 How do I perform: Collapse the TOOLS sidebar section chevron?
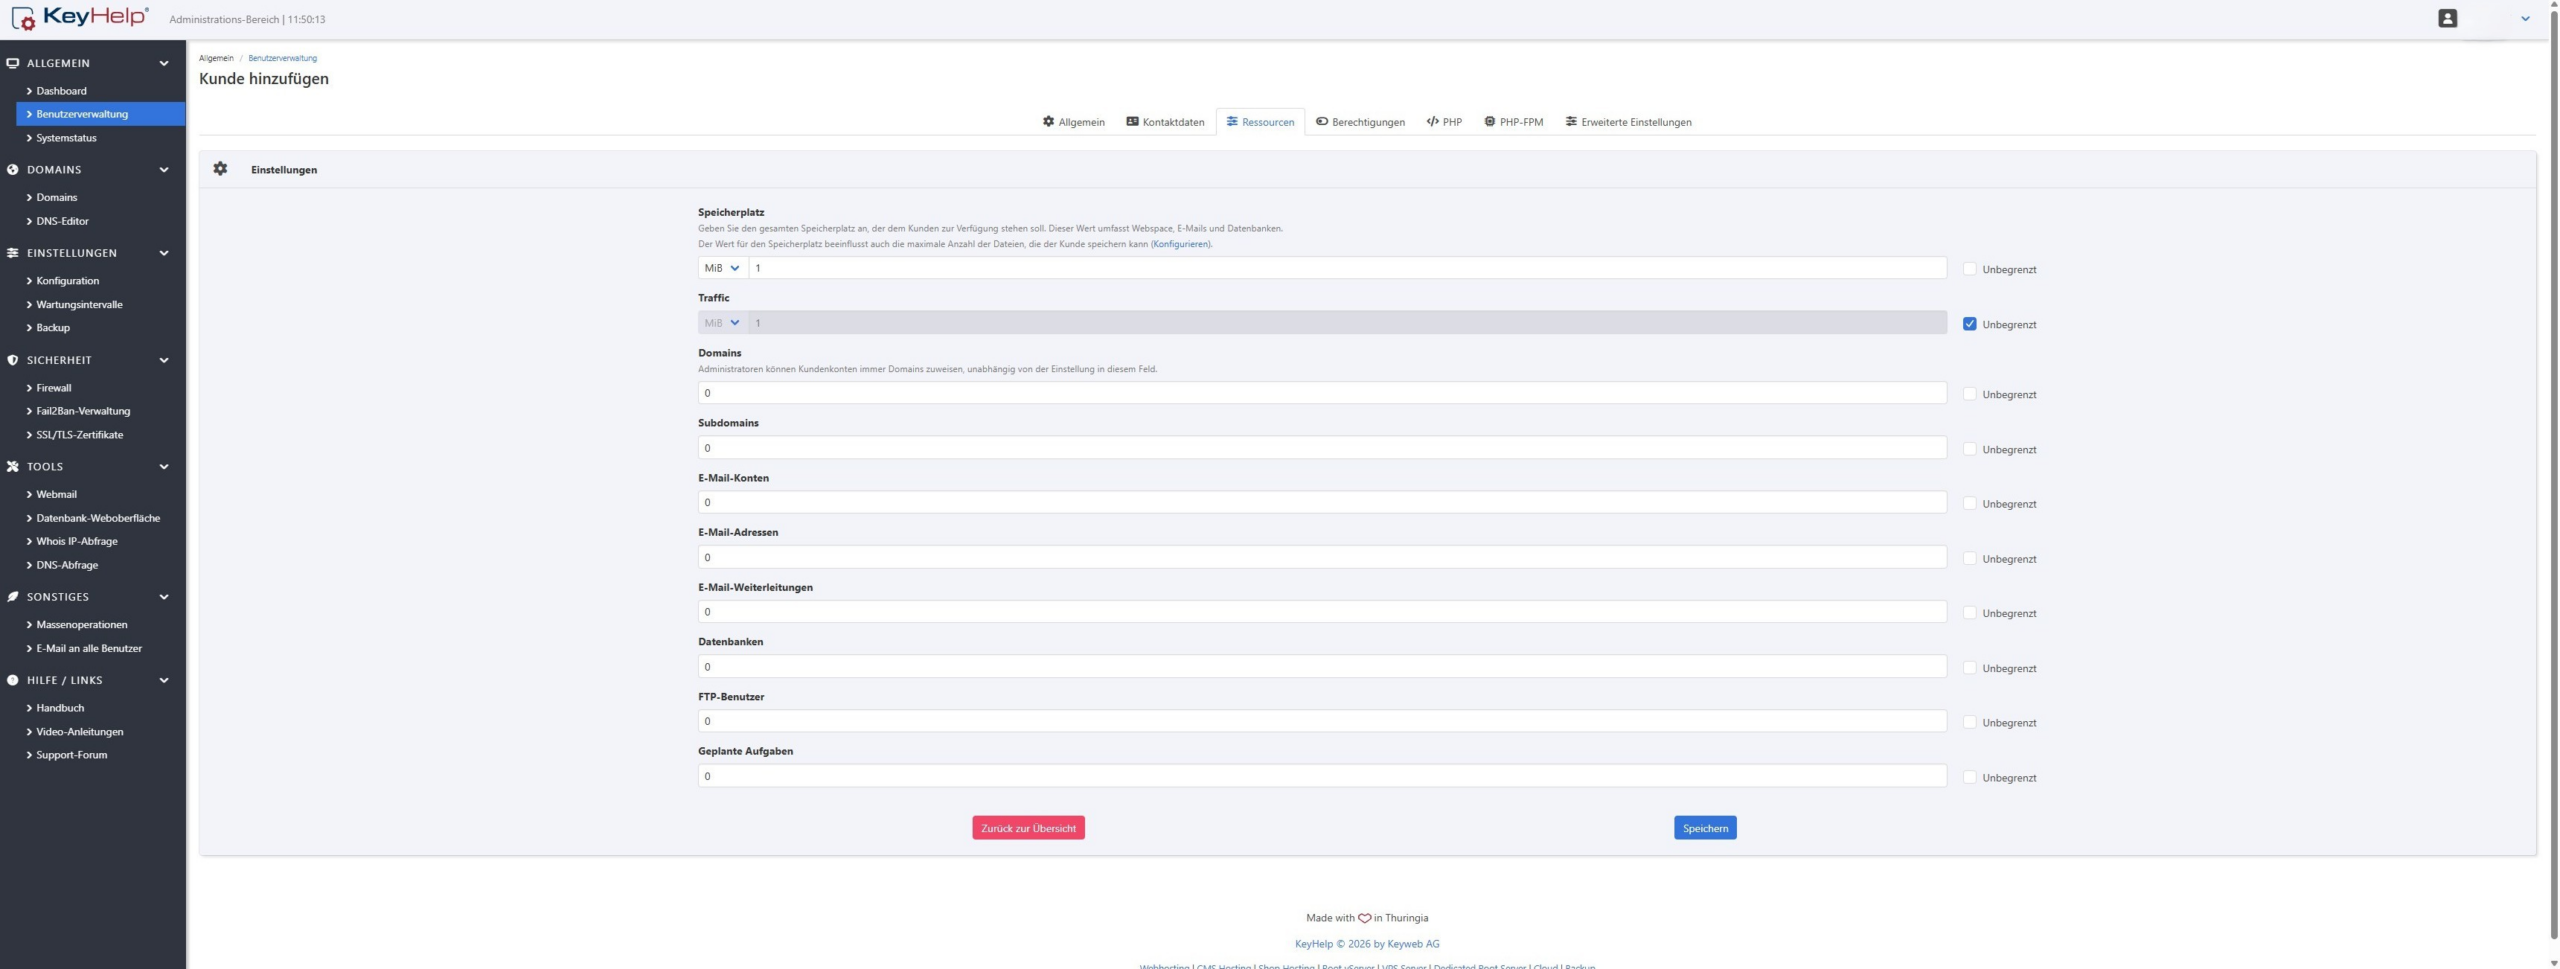coord(164,467)
